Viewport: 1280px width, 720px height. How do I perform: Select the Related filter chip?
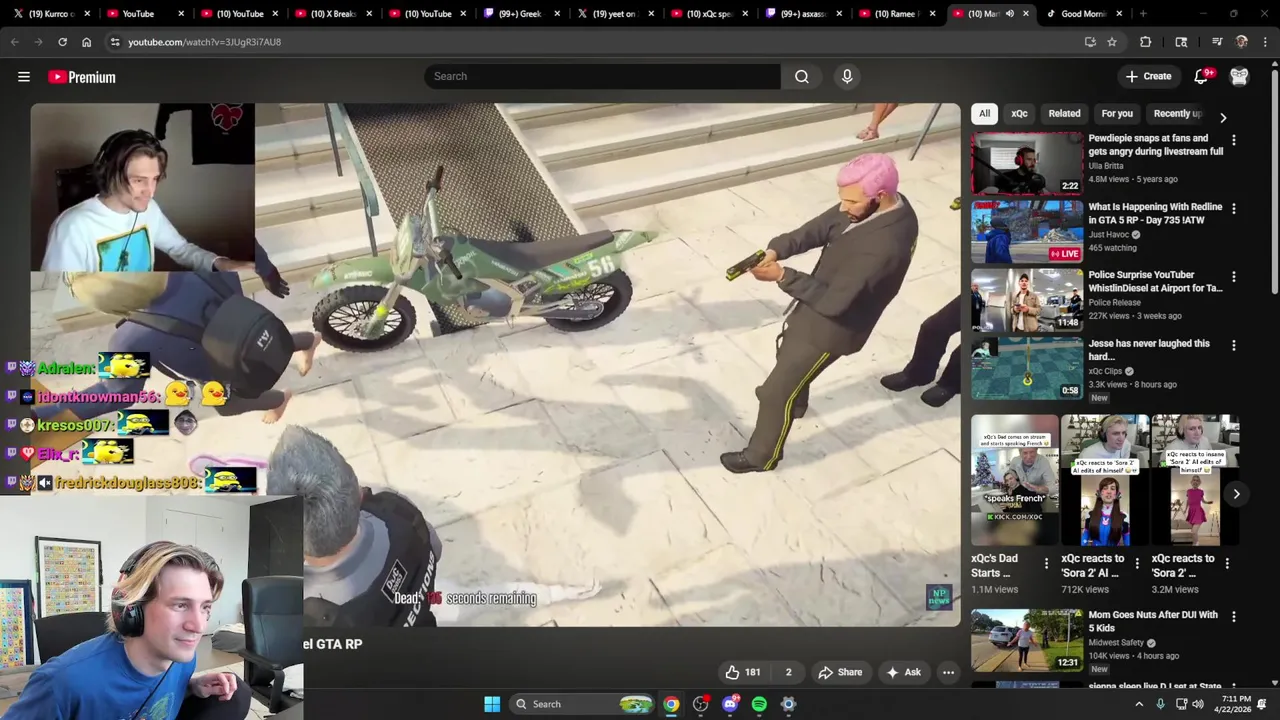pyautogui.click(x=1064, y=113)
